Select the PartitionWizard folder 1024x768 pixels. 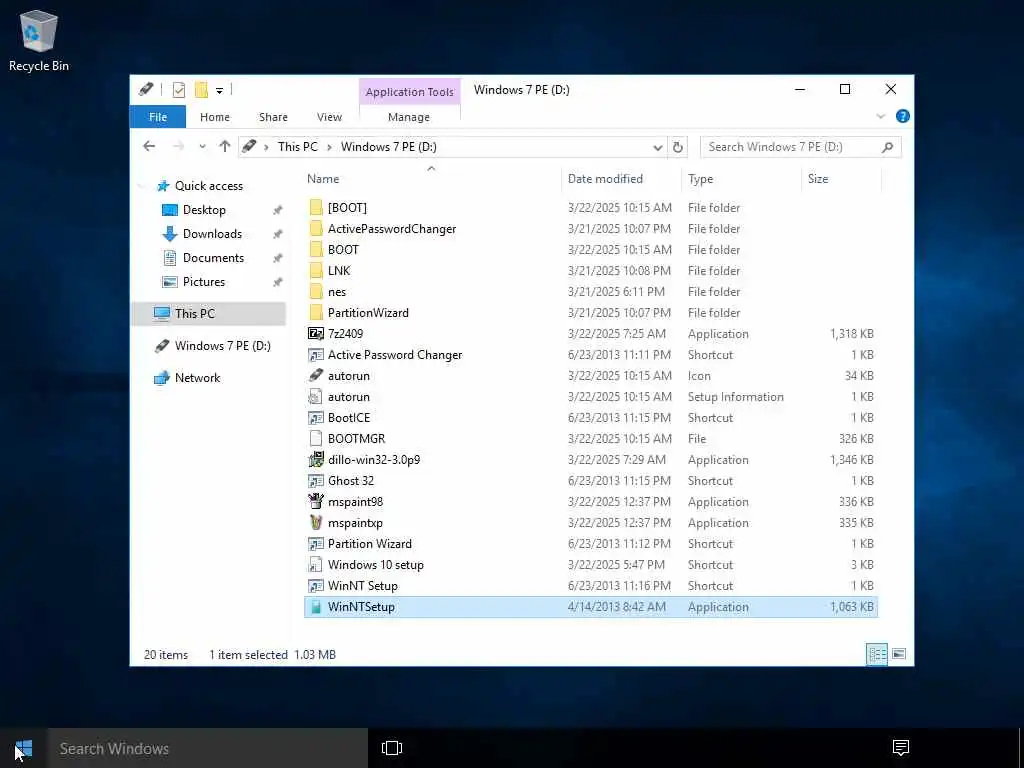pyautogui.click(x=368, y=313)
